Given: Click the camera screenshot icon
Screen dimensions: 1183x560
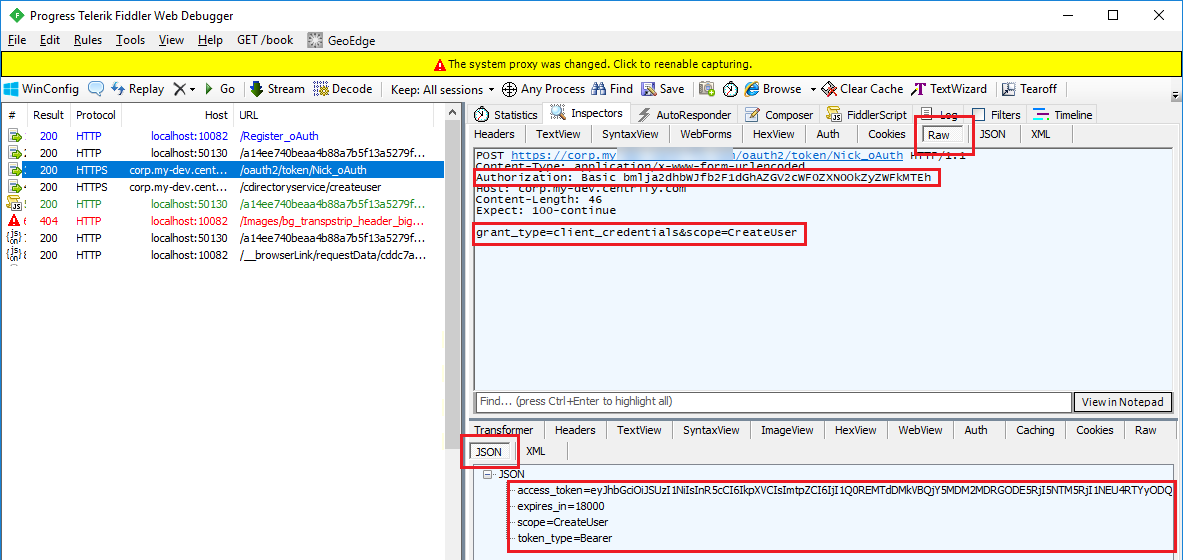Looking at the screenshot, I should [x=707, y=89].
